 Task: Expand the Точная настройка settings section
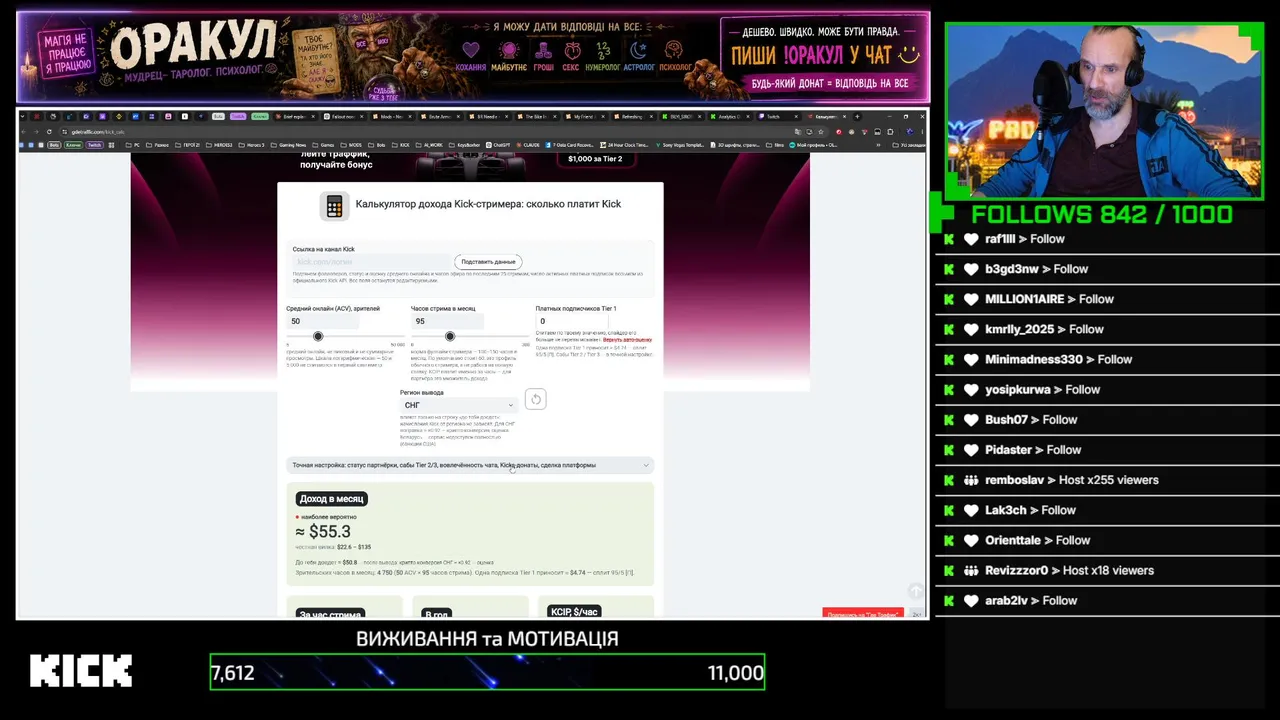[x=470, y=465]
